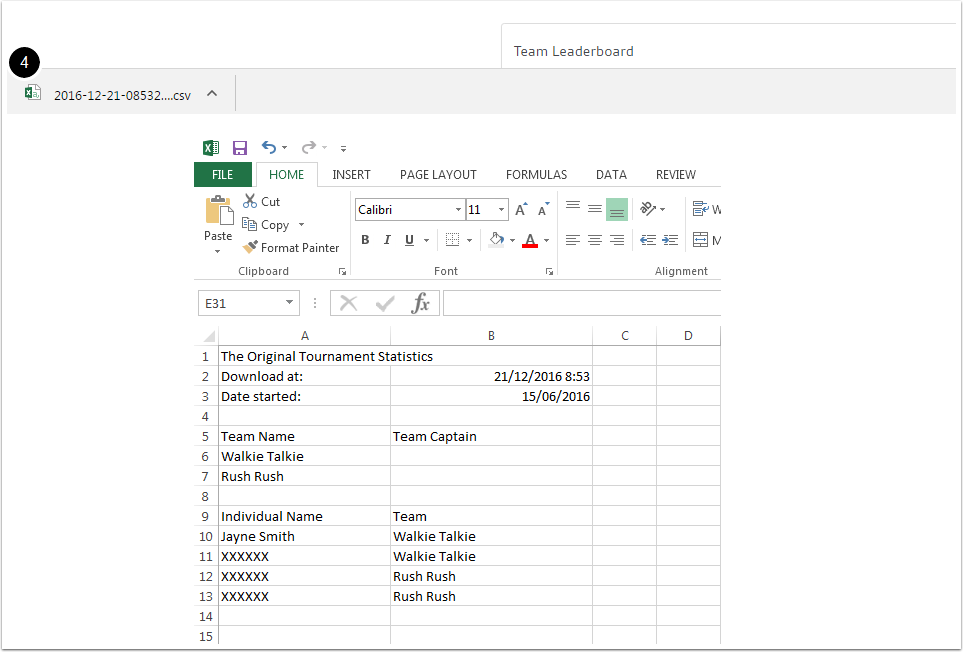
Task: Select all cells with the corner triangle
Action: click(x=209, y=336)
